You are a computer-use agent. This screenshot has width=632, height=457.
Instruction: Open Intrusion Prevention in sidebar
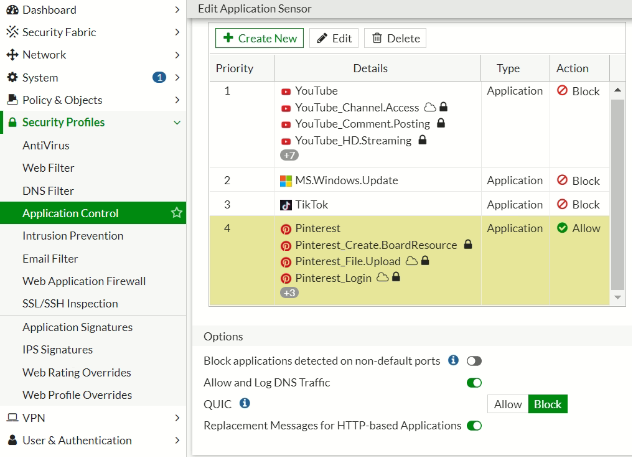coord(73,236)
